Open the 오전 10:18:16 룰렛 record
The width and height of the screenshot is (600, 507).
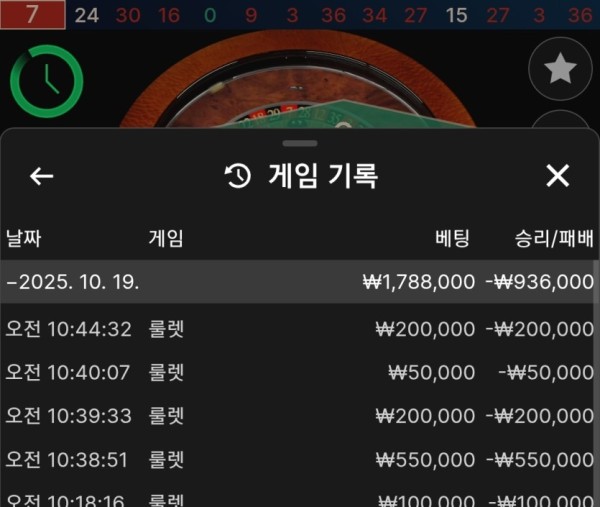(297, 497)
